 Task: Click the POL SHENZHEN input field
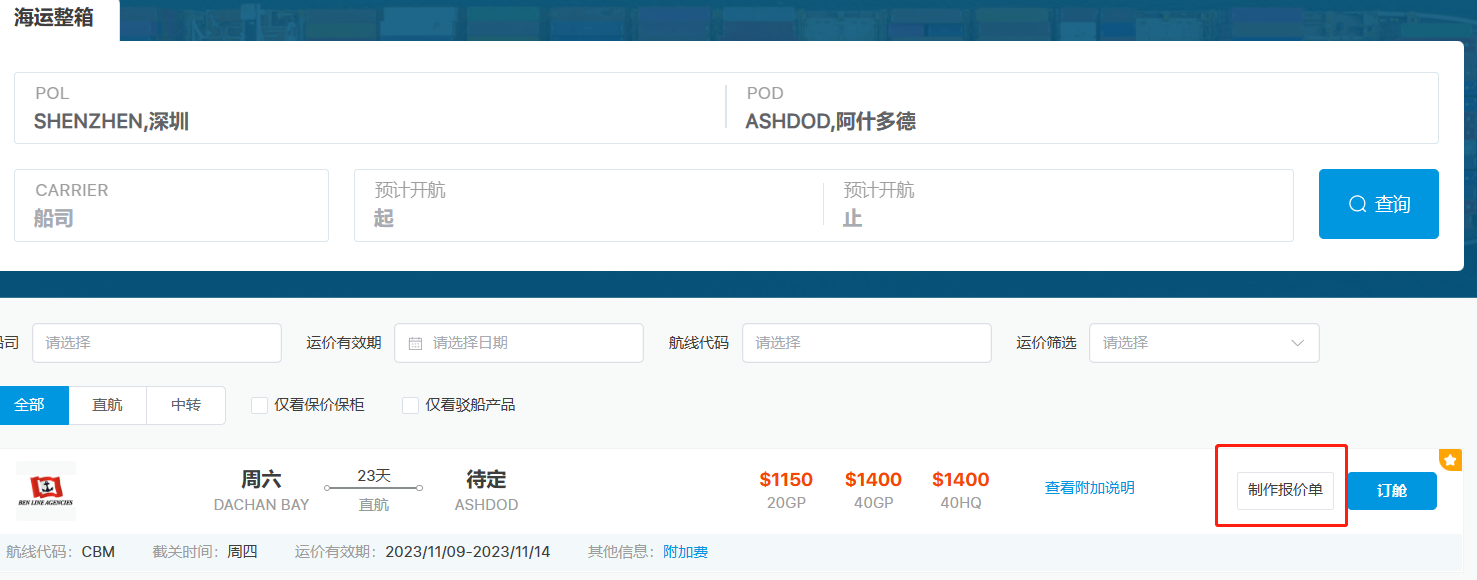[370, 108]
